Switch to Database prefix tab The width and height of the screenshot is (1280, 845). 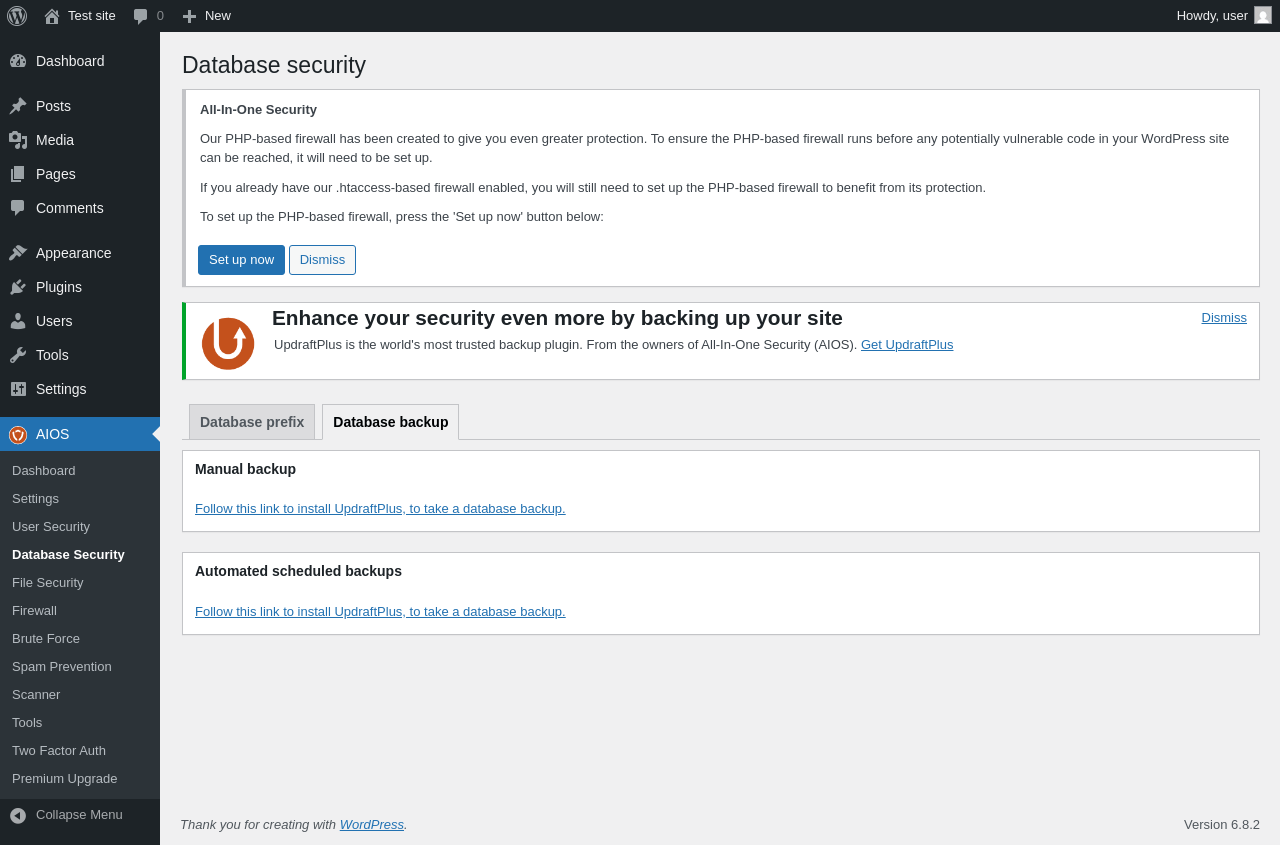click(x=252, y=422)
